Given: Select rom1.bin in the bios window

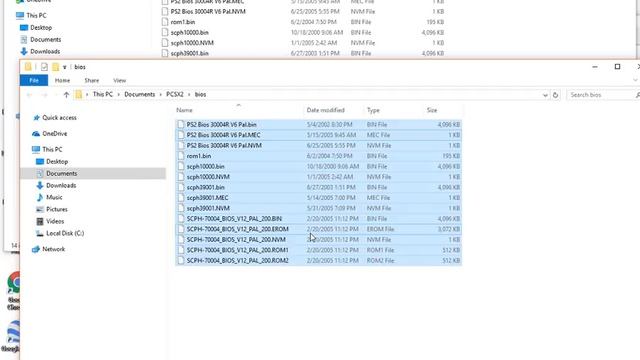Looking at the screenshot, I should (199, 156).
